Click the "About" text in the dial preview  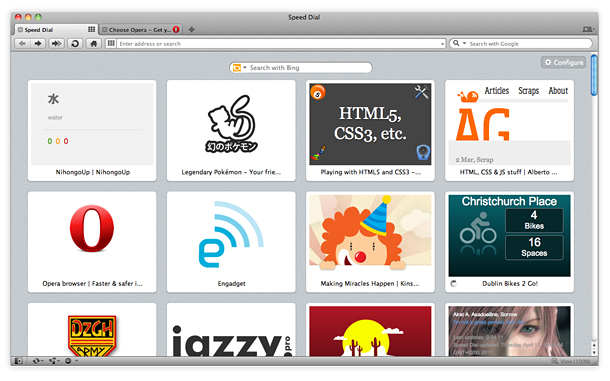pyautogui.click(x=558, y=91)
